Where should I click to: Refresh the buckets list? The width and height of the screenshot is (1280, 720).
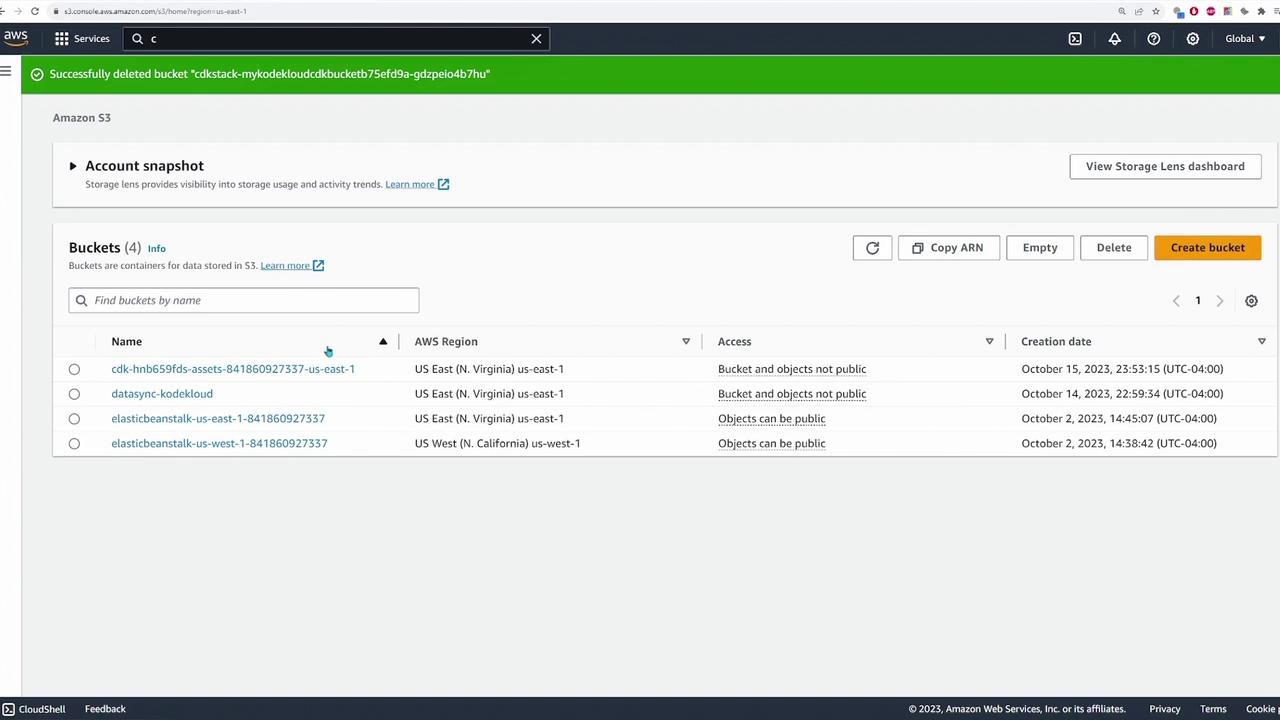(872, 248)
